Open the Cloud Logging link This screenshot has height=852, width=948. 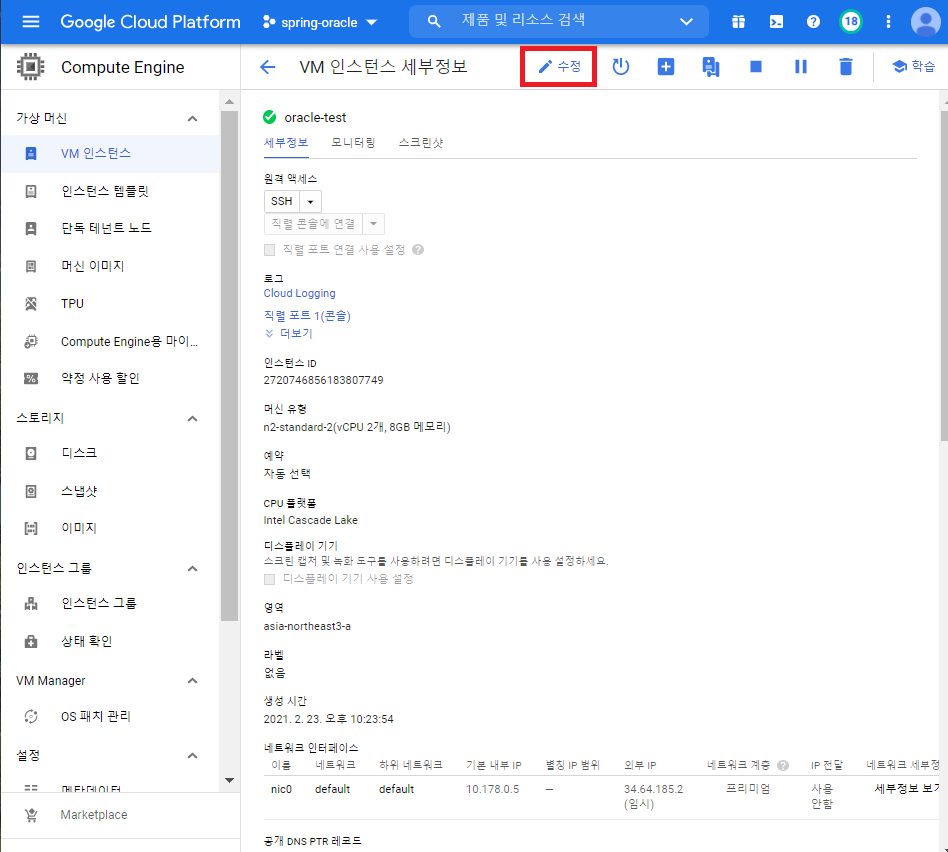299,293
